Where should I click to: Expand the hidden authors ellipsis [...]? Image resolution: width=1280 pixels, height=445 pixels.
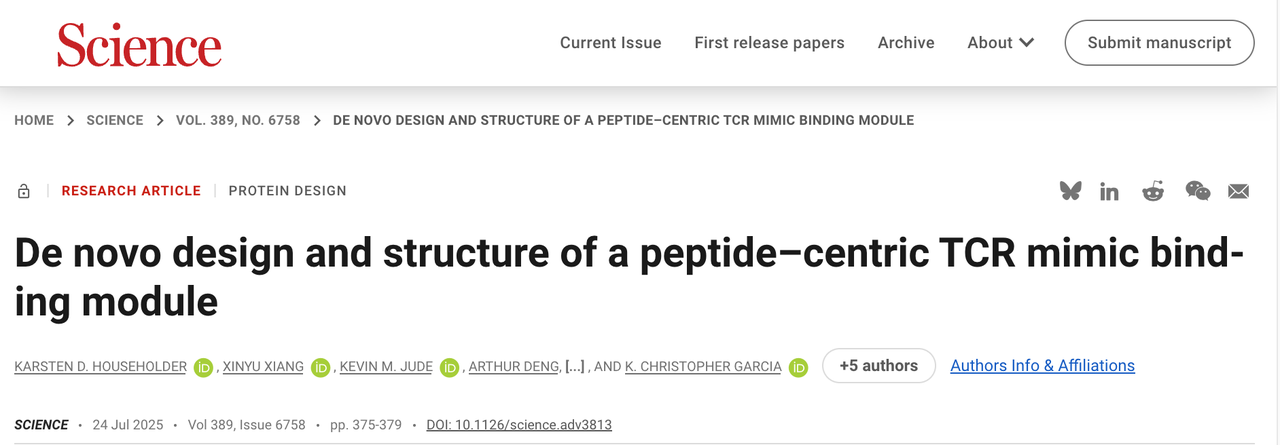575,367
